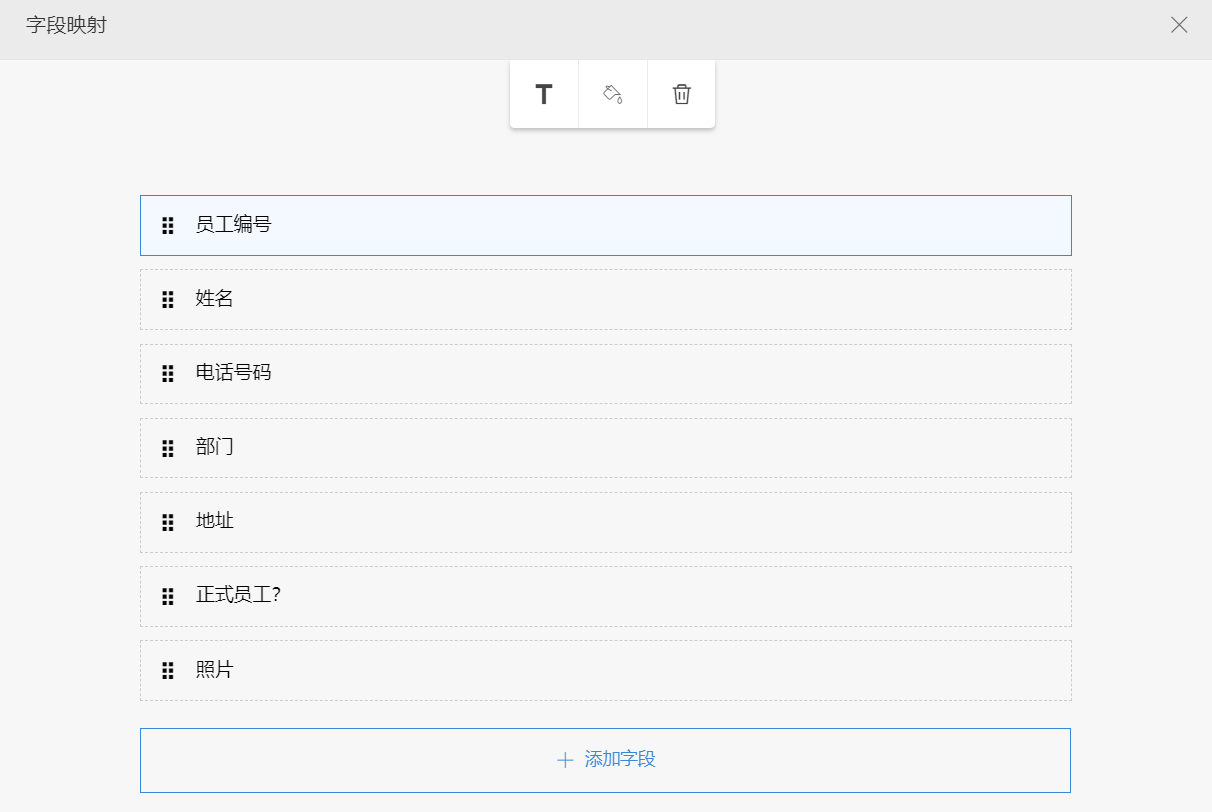Close the 字段映射 dialog
This screenshot has width=1212, height=812.
[x=1179, y=25]
